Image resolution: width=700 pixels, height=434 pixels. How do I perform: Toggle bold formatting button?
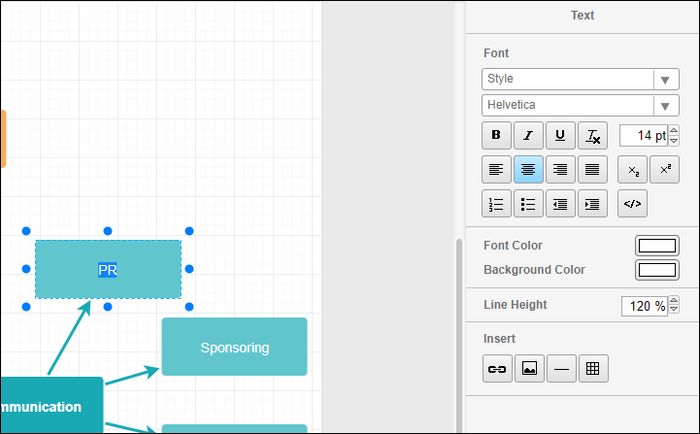pos(496,135)
